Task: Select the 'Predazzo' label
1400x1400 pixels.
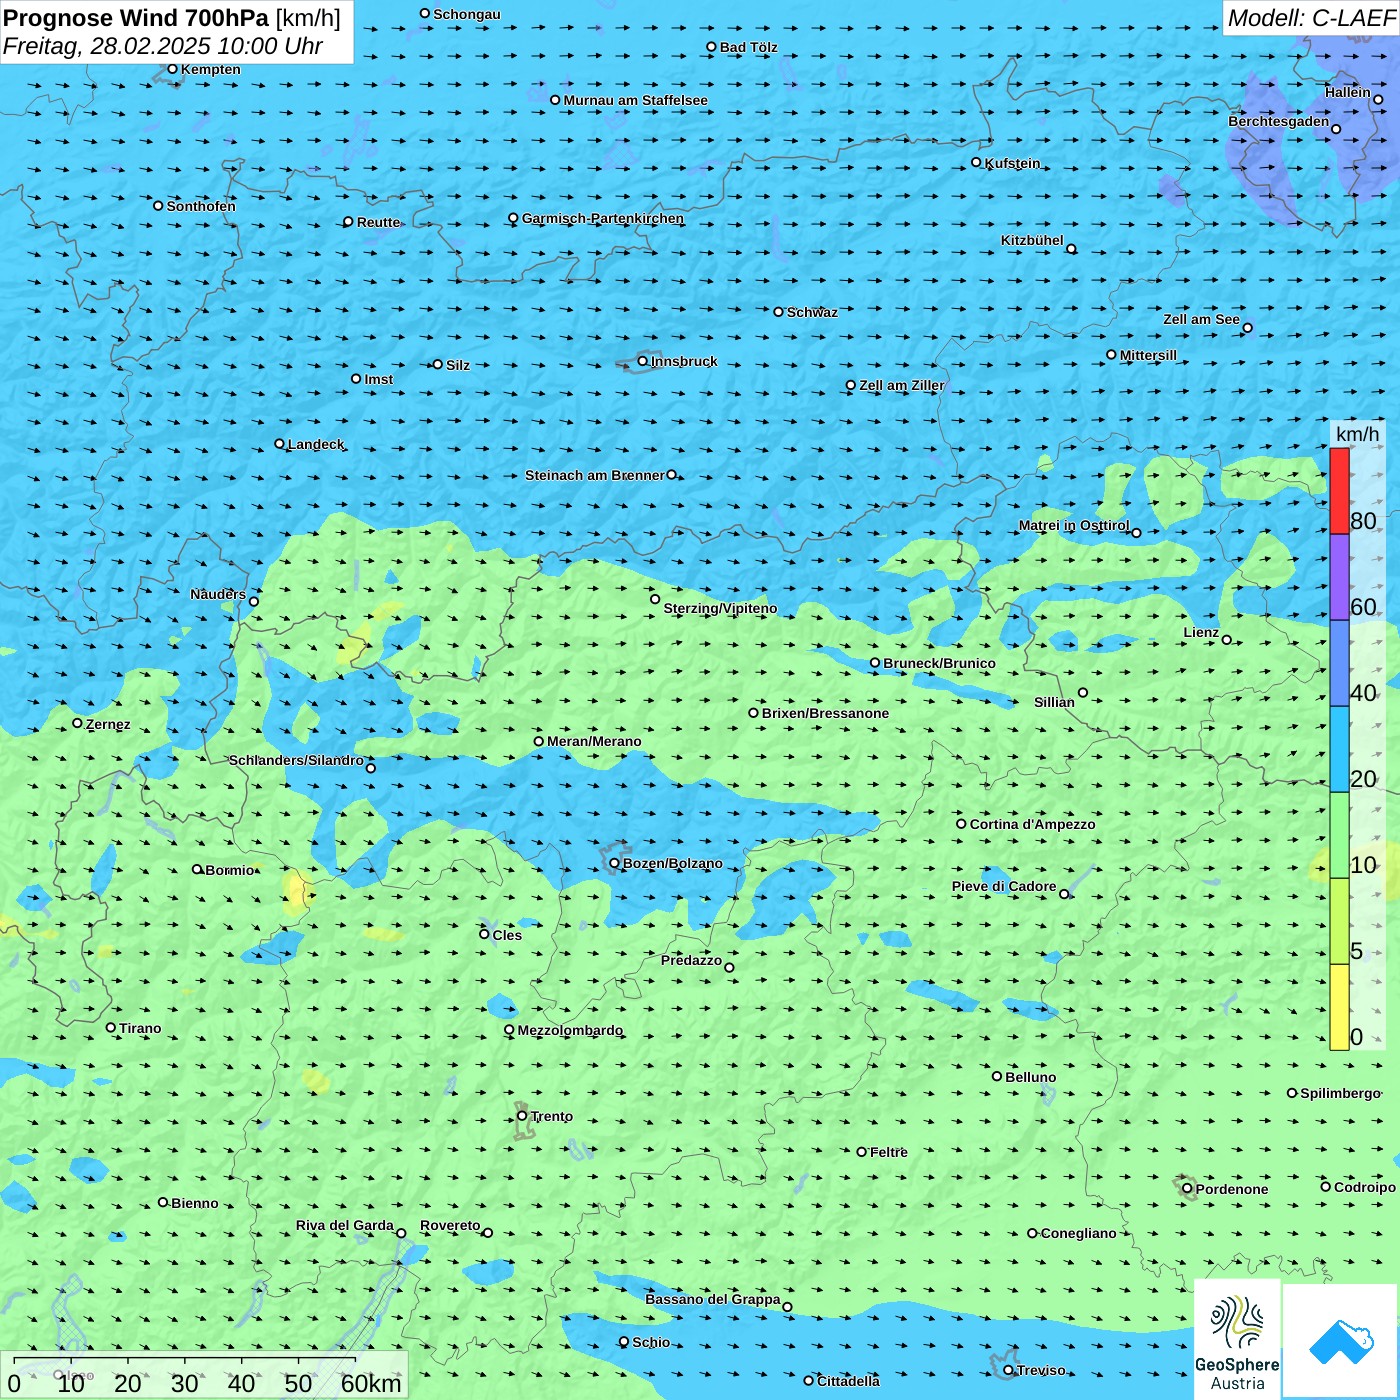Action: pyautogui.click(x=691, y=960)
